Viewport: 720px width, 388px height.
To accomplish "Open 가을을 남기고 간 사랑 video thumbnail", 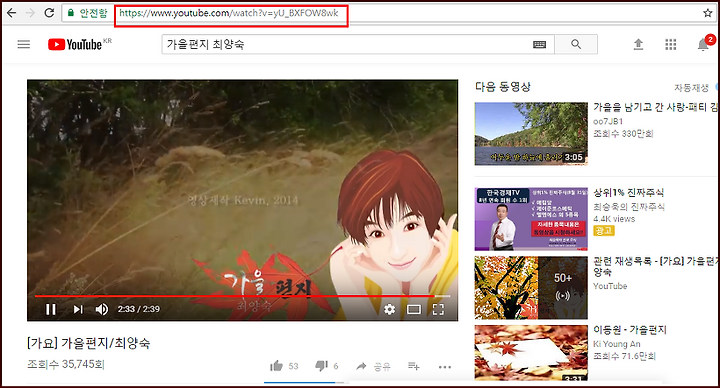I will click(x=531, y=134).
